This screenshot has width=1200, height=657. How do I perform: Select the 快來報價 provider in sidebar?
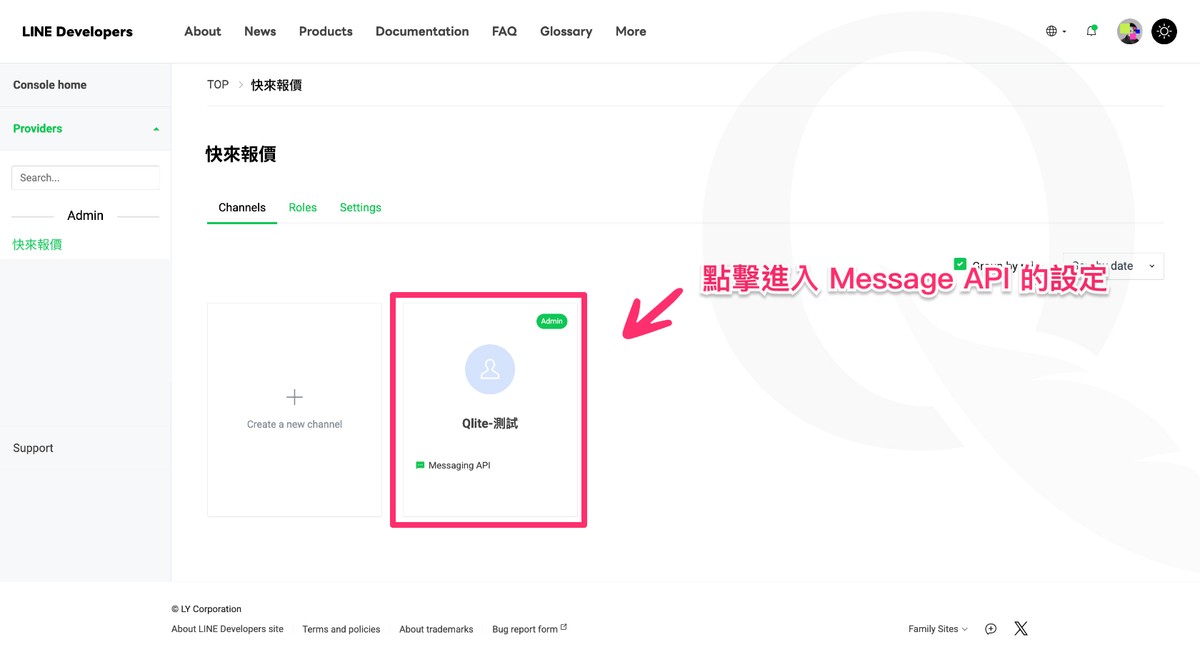(x=37, y=244)
